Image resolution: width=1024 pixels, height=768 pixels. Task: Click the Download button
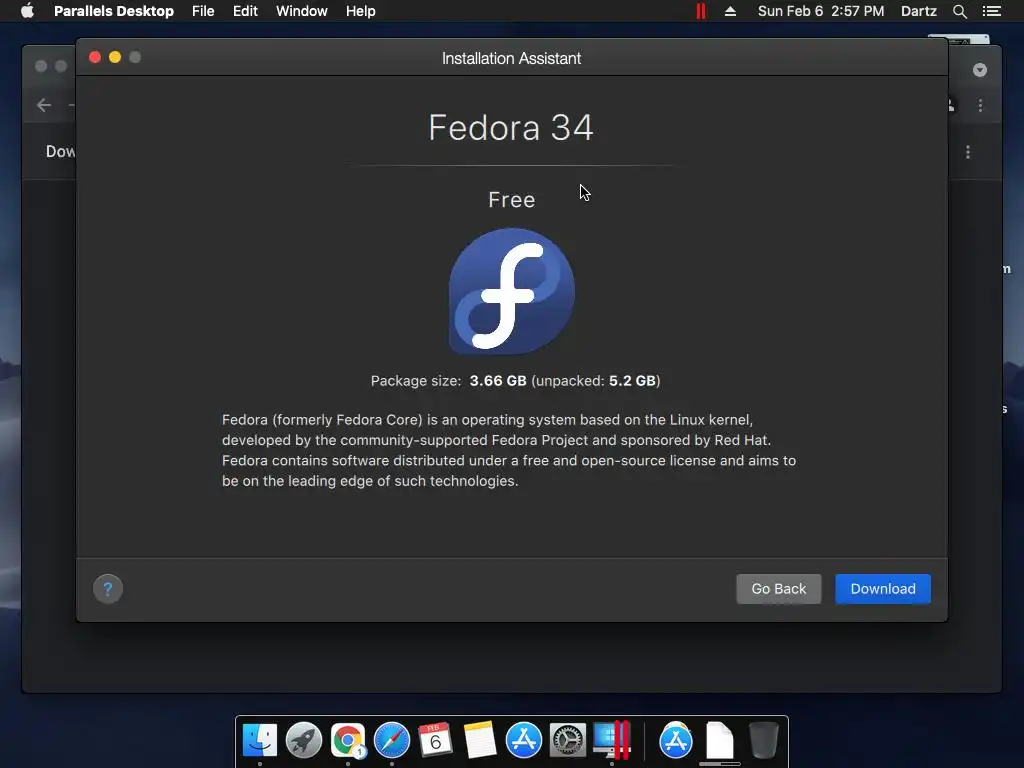pyautogui.click(x=882, y=588)
